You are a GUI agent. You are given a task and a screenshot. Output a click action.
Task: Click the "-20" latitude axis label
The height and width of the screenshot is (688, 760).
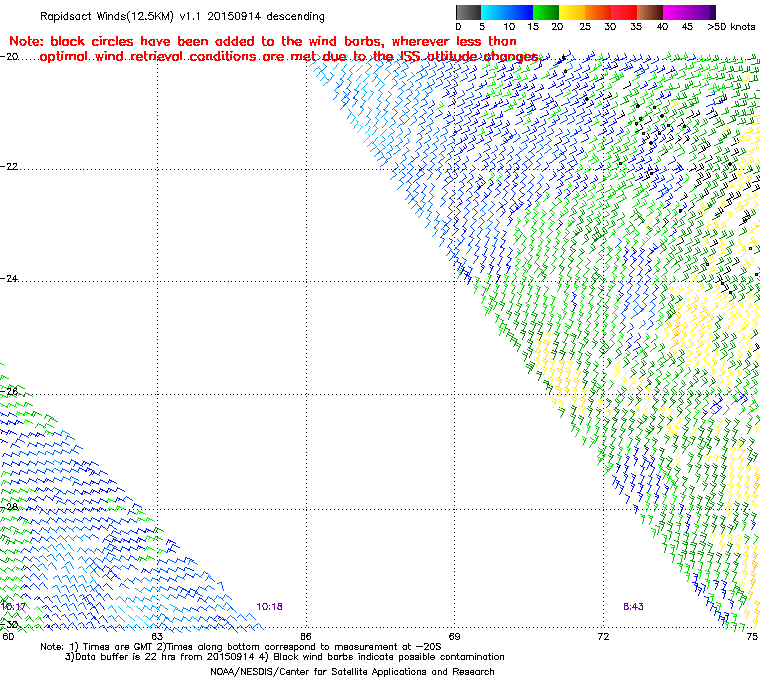(x=9, y=56)
